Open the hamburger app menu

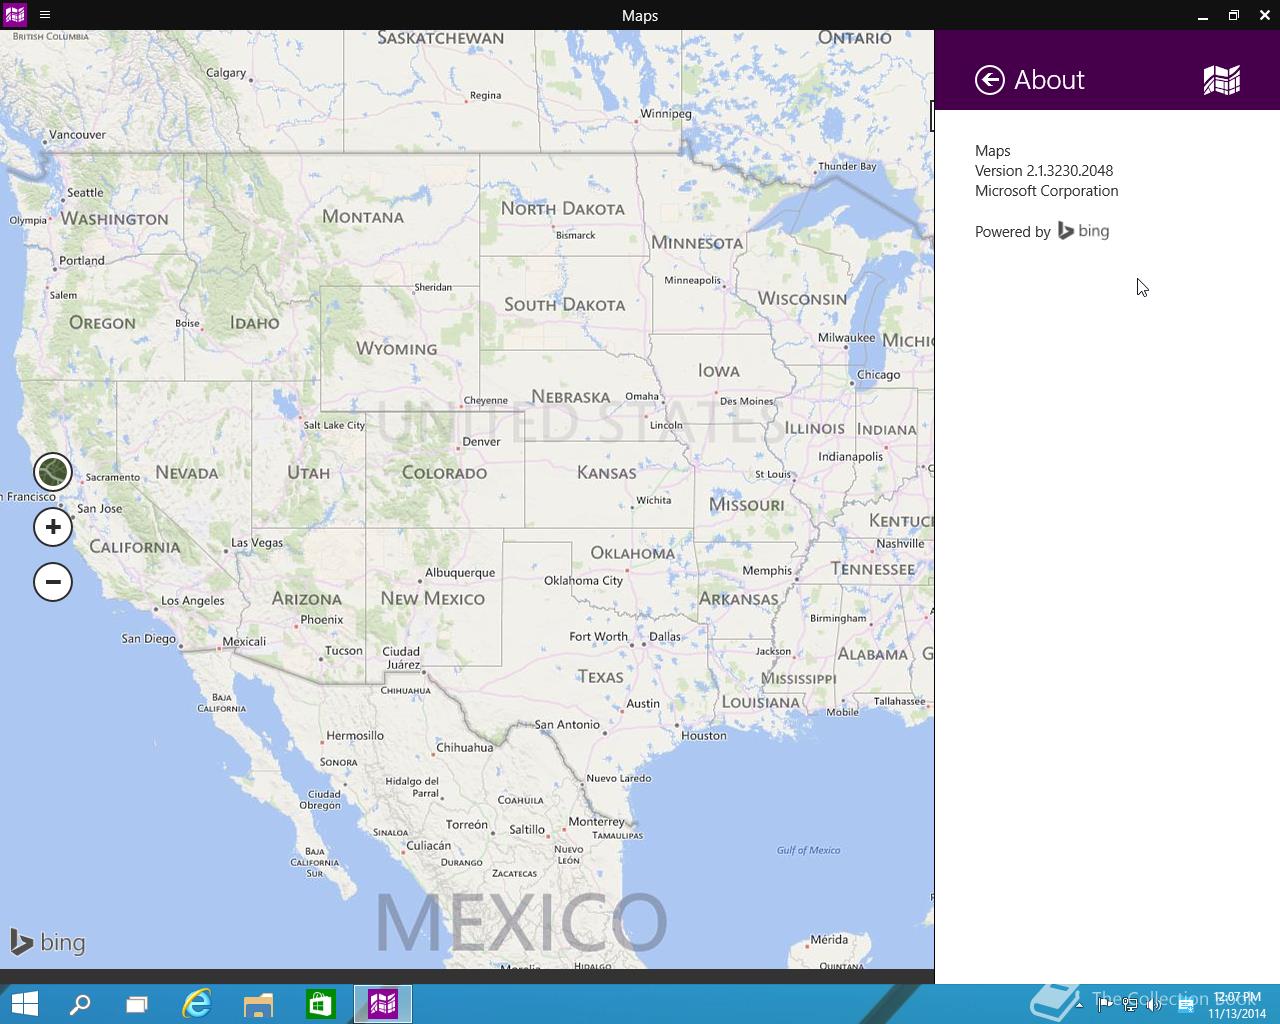pyautogui.click(x=45, y=15)
